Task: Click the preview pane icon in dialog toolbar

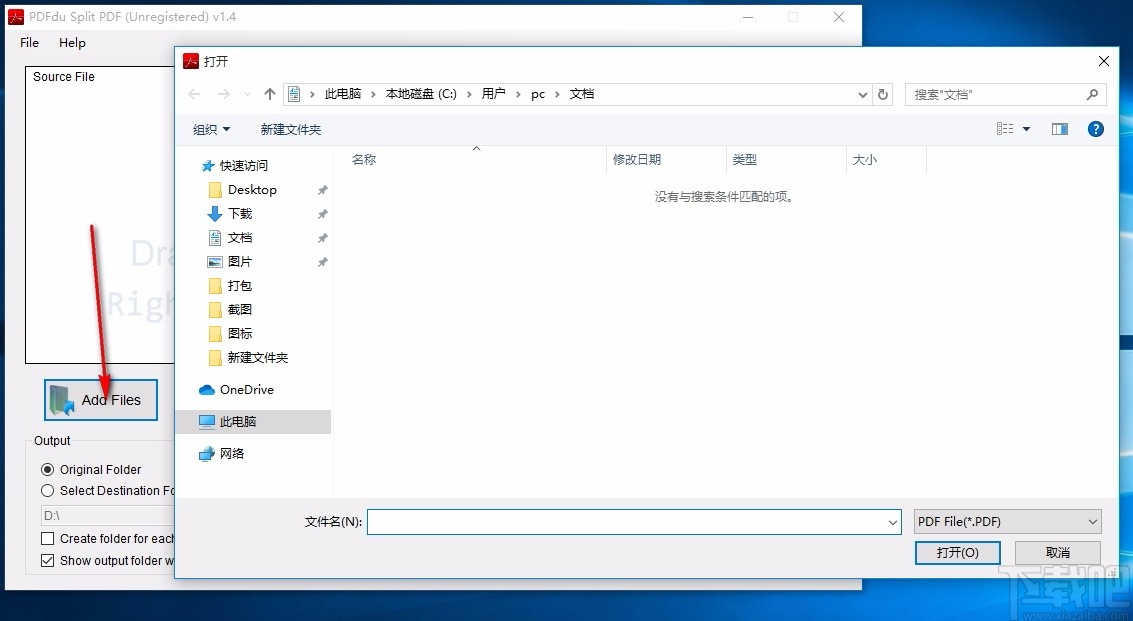Action: point(1059,128)
